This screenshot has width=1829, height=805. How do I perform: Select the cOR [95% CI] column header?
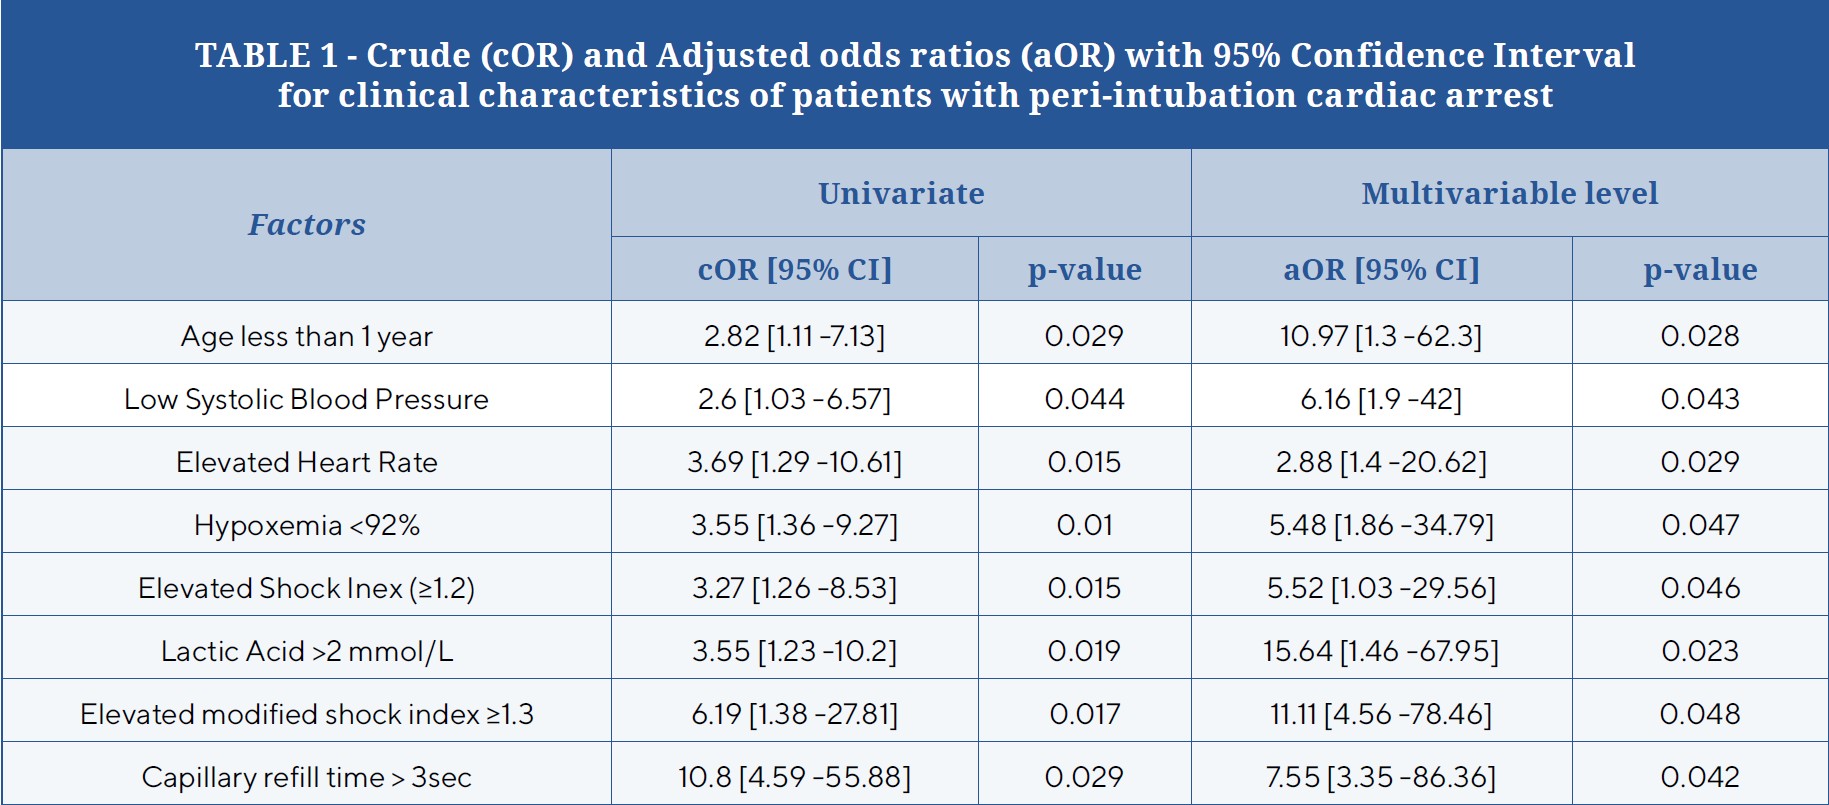pos(795,269)
